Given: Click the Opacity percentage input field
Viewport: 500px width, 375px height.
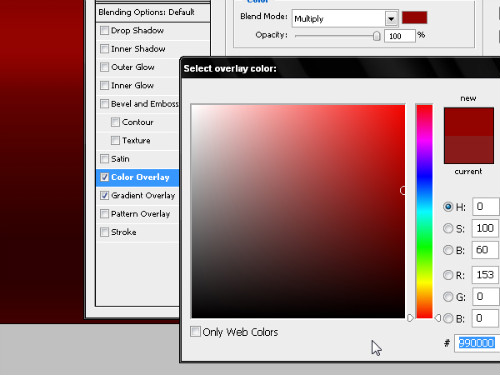Looking at the screenshot, I should (400, 36).
